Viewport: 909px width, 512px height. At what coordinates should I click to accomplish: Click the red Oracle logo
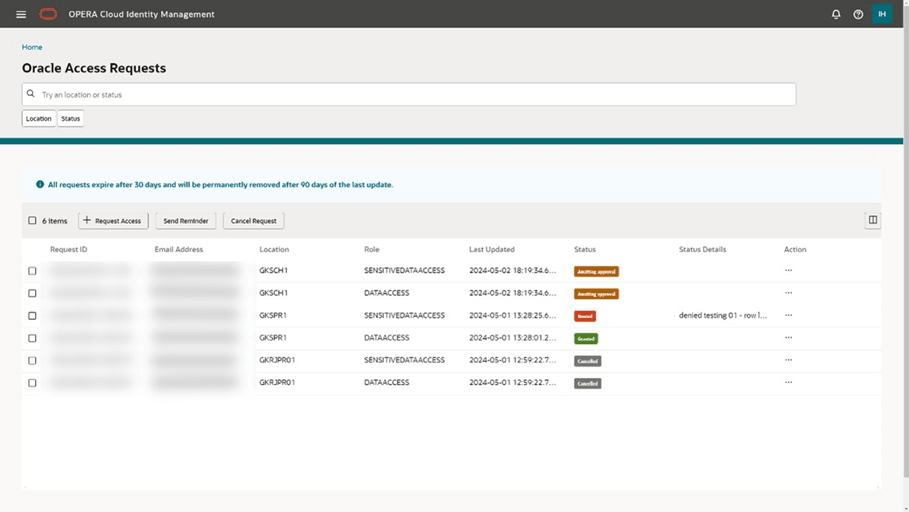[x=48, y=14]
